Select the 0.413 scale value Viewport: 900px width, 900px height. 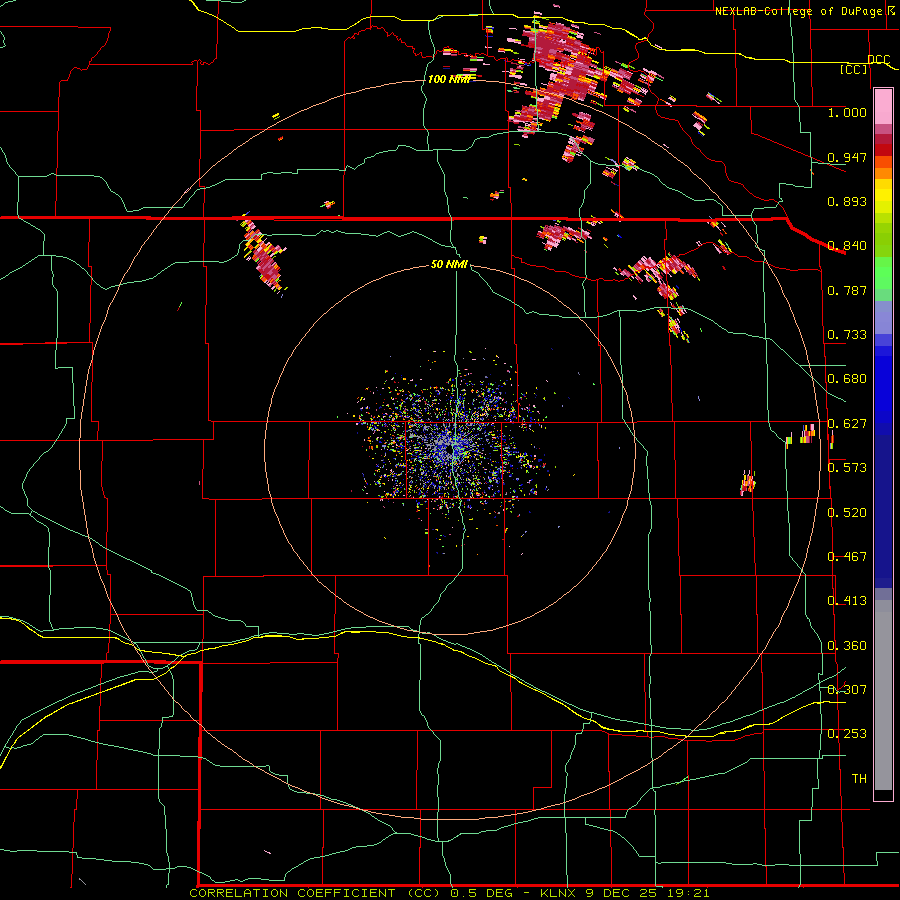pos(847,601)
